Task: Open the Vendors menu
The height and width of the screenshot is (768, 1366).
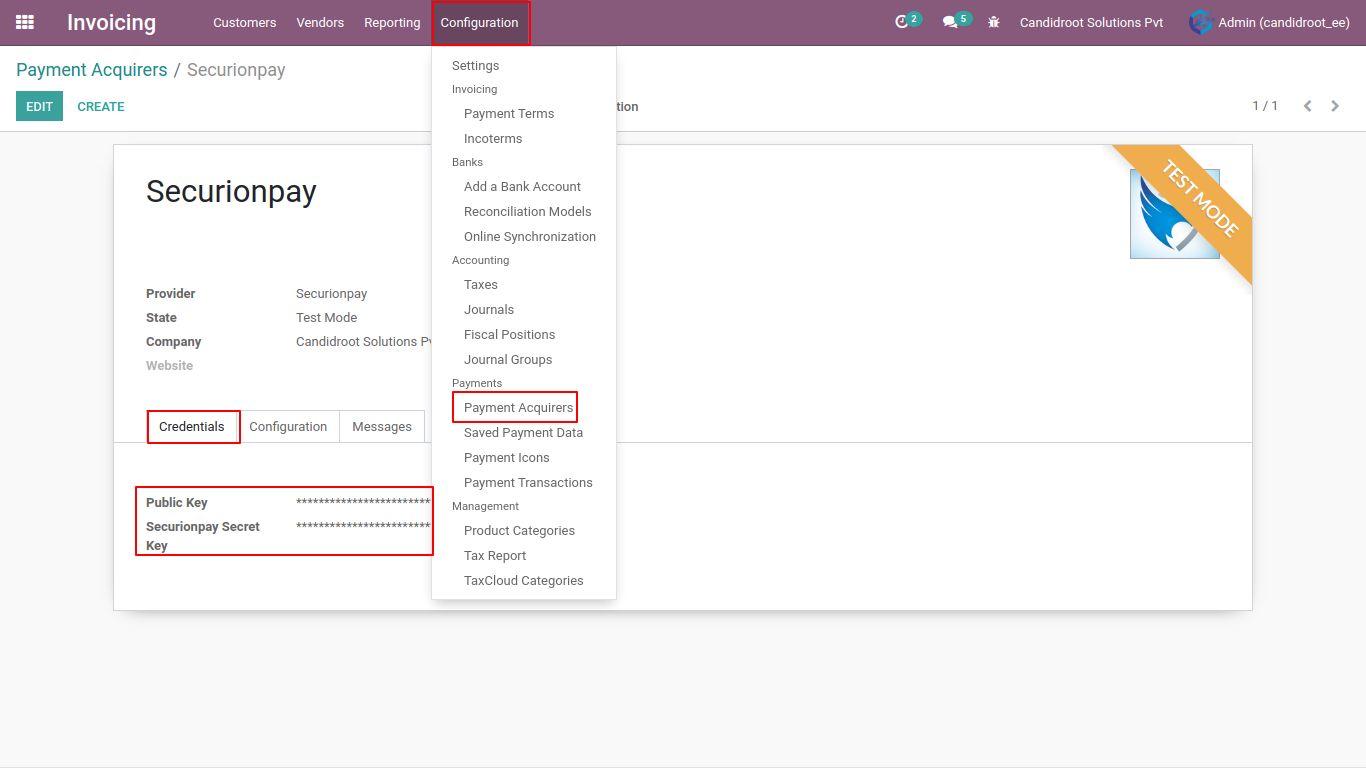Action: (x=320, y=23)
